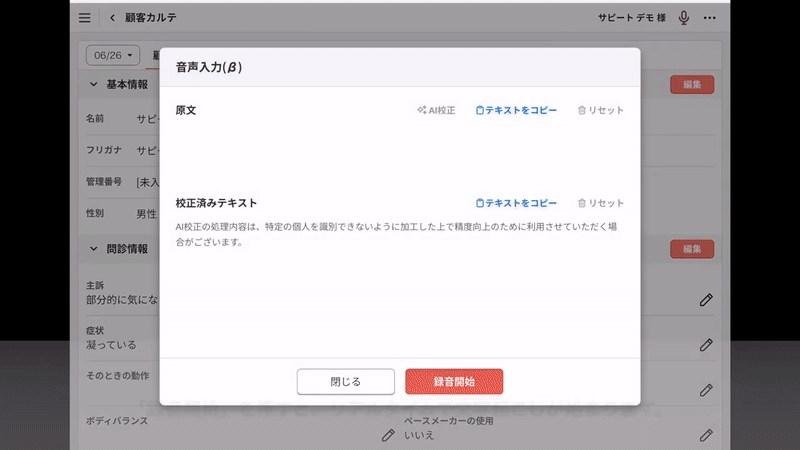The height and width of the screenshot is (450, 800).
Task: Click the back arrow beside 顧客カルテ
Action: 112,18
